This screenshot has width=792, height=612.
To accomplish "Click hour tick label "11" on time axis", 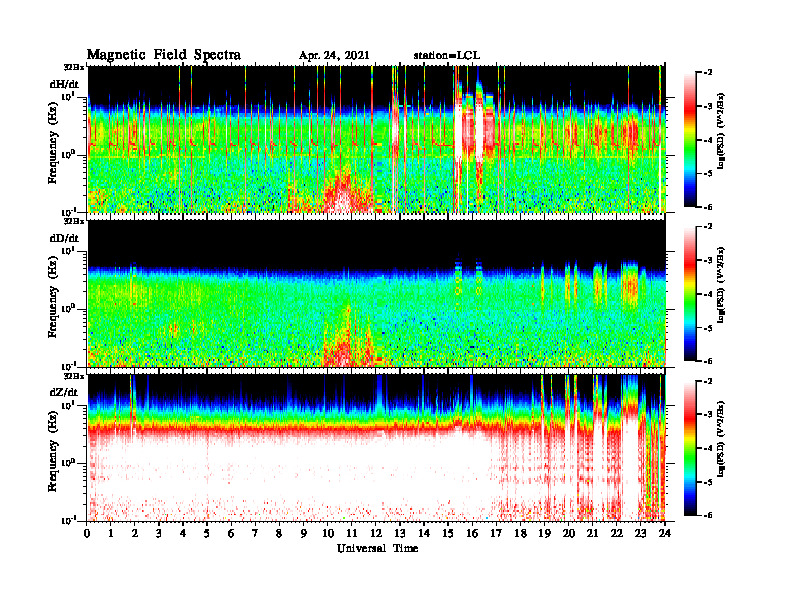I will 352,534.
